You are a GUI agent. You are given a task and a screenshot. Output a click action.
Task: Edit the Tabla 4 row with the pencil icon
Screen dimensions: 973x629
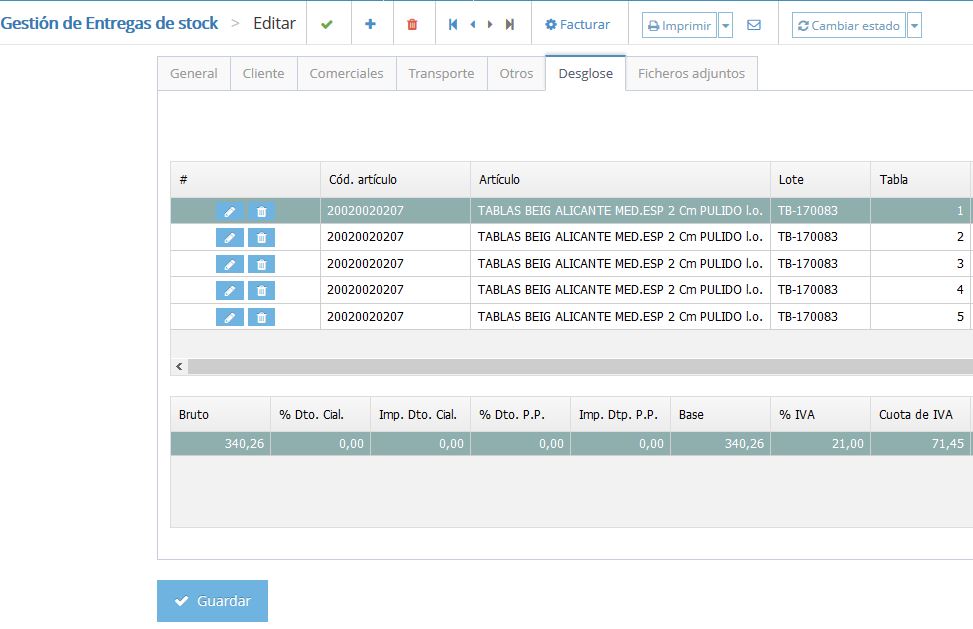(x=230, y=290)
